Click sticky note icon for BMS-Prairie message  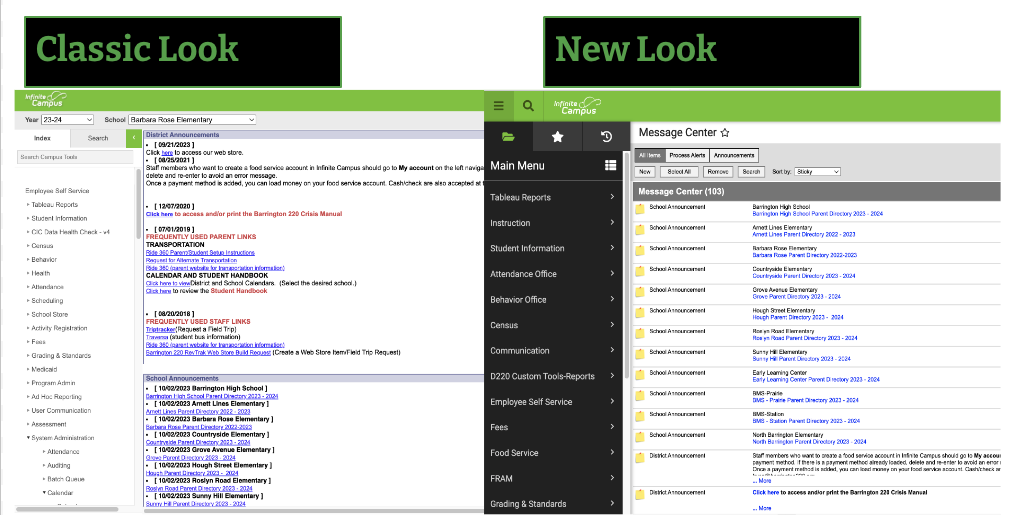pyautogui.click(x=640, y=396)
